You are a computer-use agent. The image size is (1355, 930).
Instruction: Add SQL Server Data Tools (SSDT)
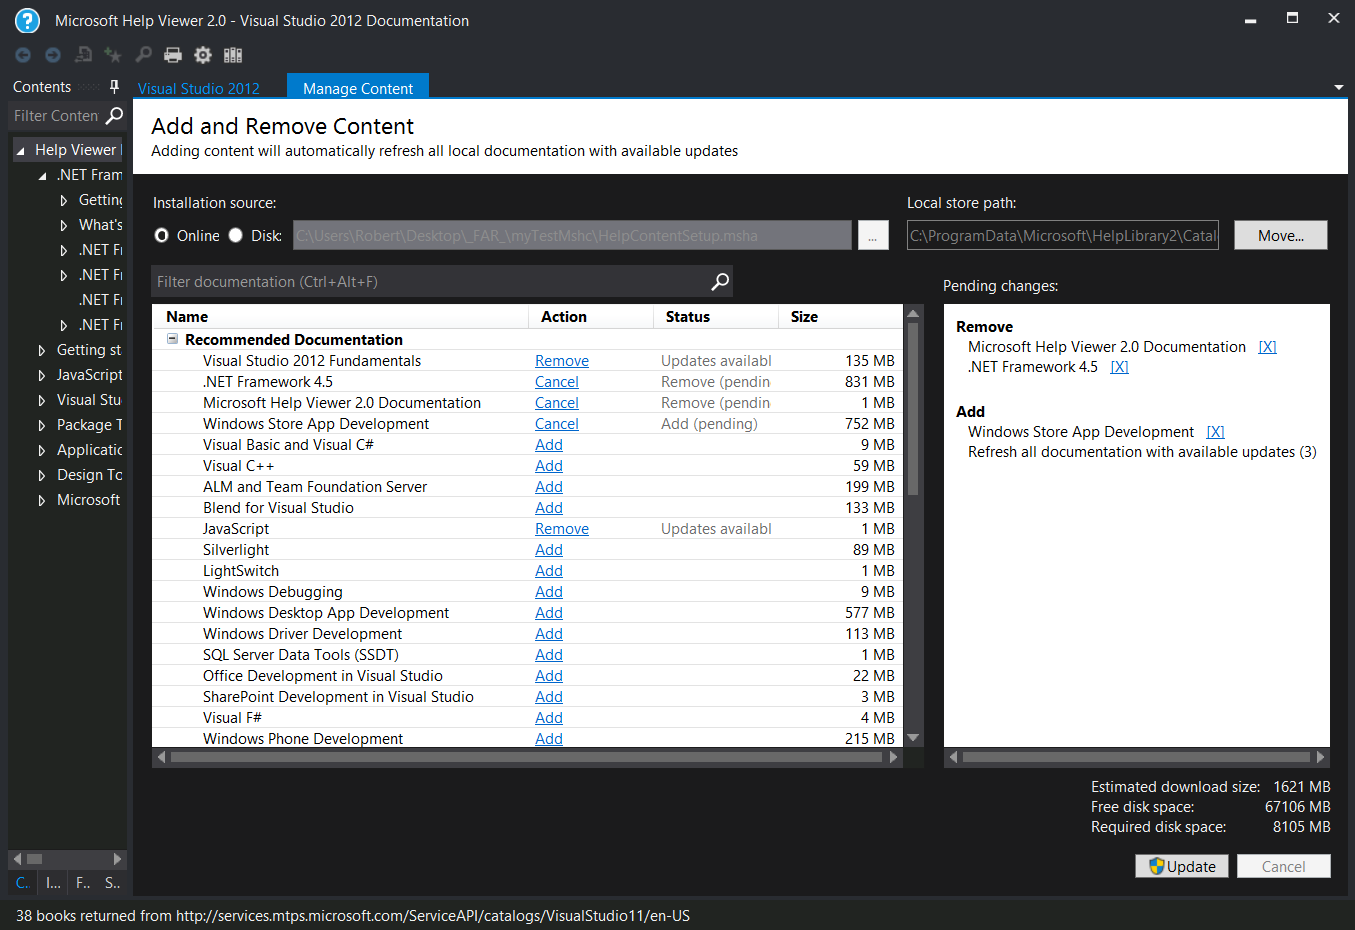(549, 655)
